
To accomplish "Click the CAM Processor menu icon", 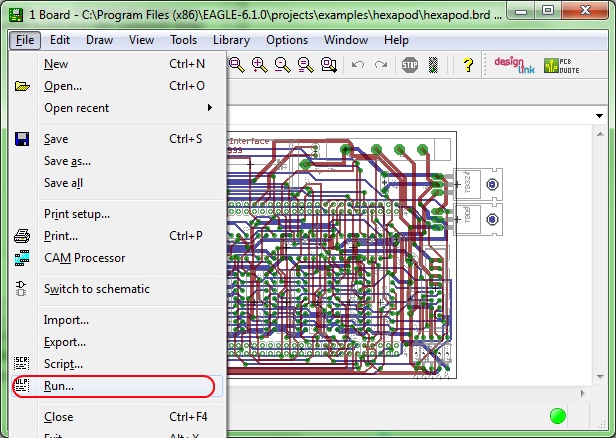I will [22, 258].
